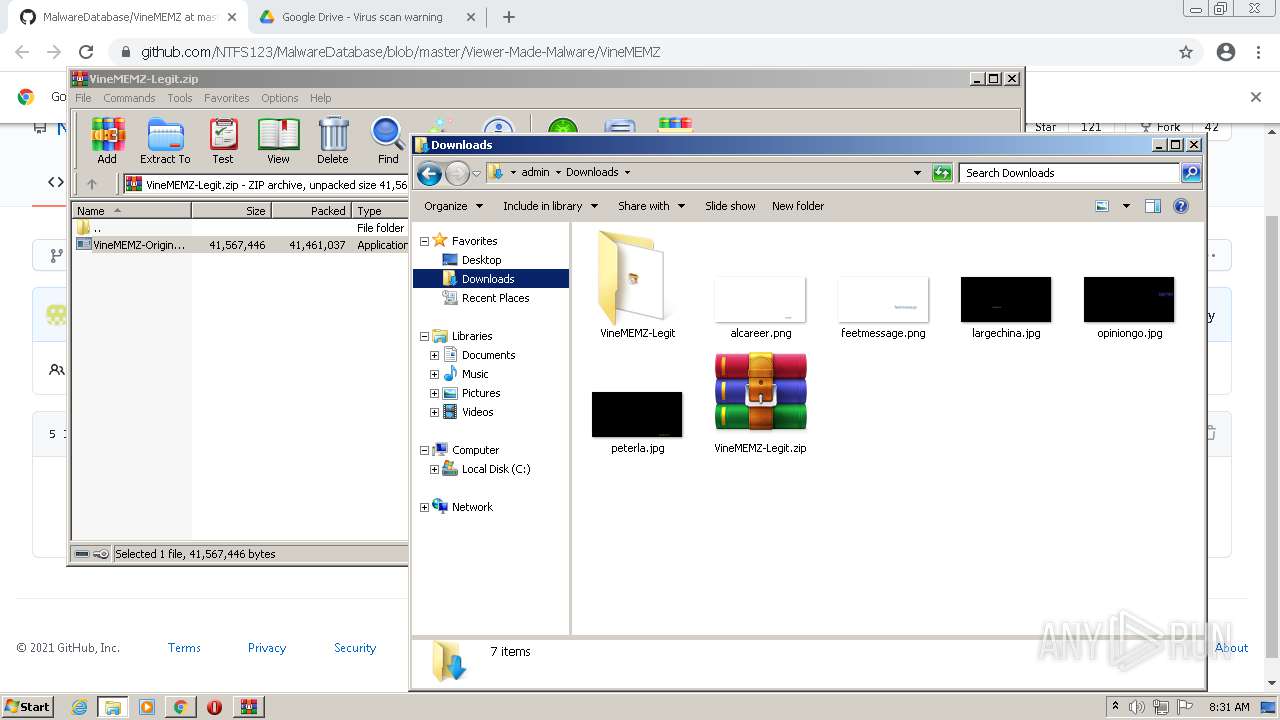Select the VineMEMZ-Legit.zip archive file

[x=760, y=403]
